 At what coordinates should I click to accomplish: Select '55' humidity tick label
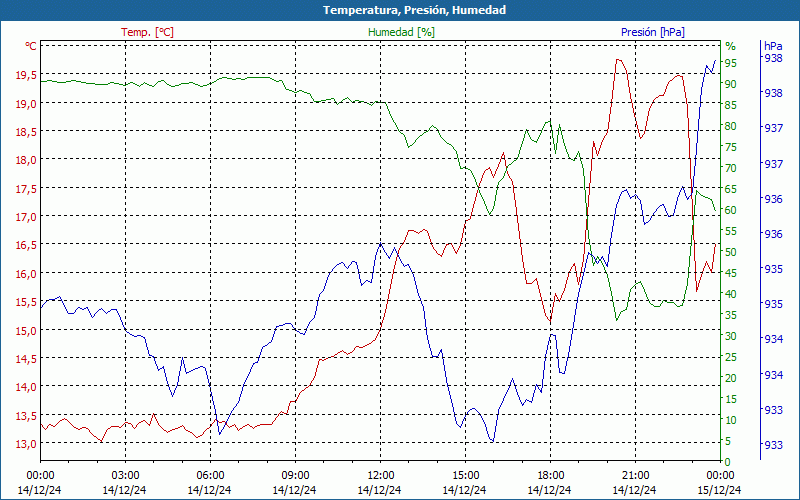click(731, 231)
